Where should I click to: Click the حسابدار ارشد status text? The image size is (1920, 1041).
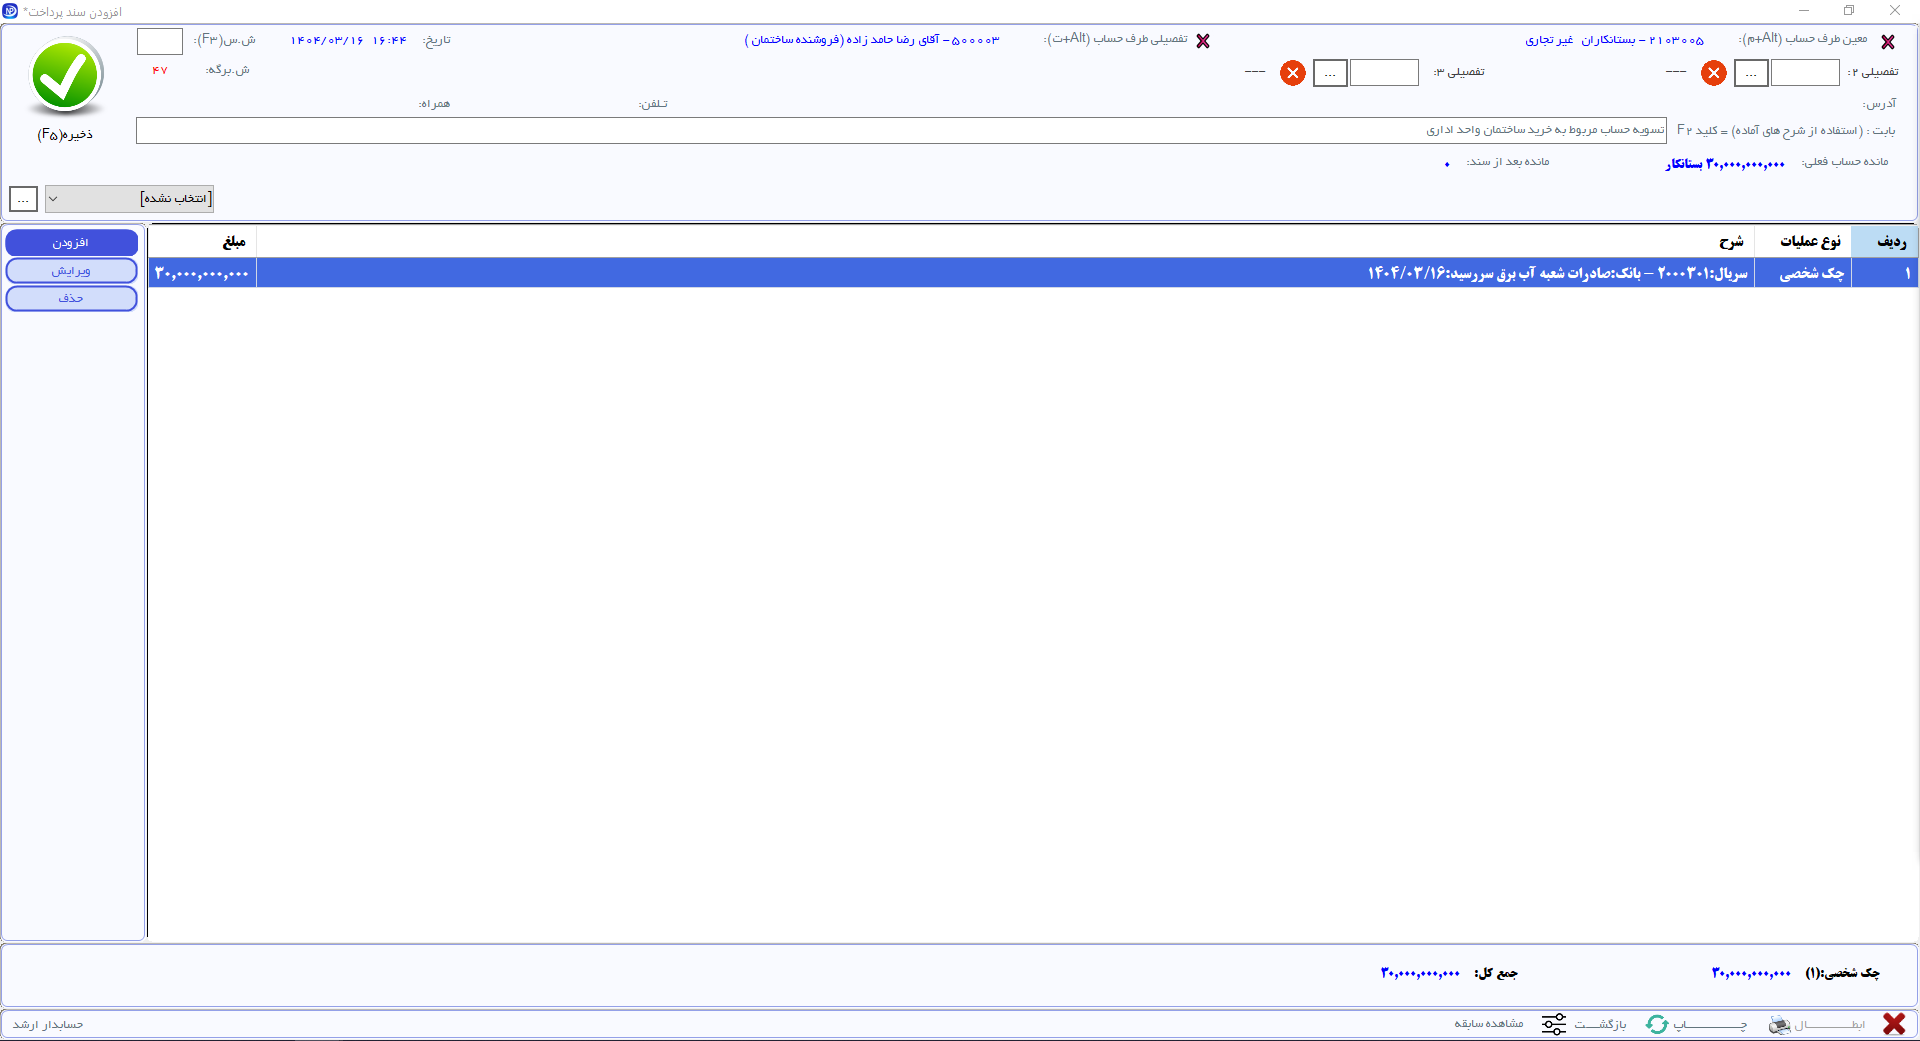[x=48, y=1025]
